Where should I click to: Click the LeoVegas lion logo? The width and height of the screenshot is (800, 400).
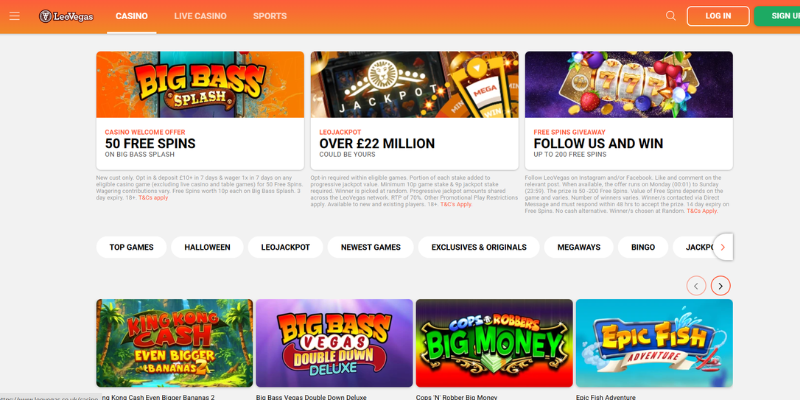coord(66,16)
